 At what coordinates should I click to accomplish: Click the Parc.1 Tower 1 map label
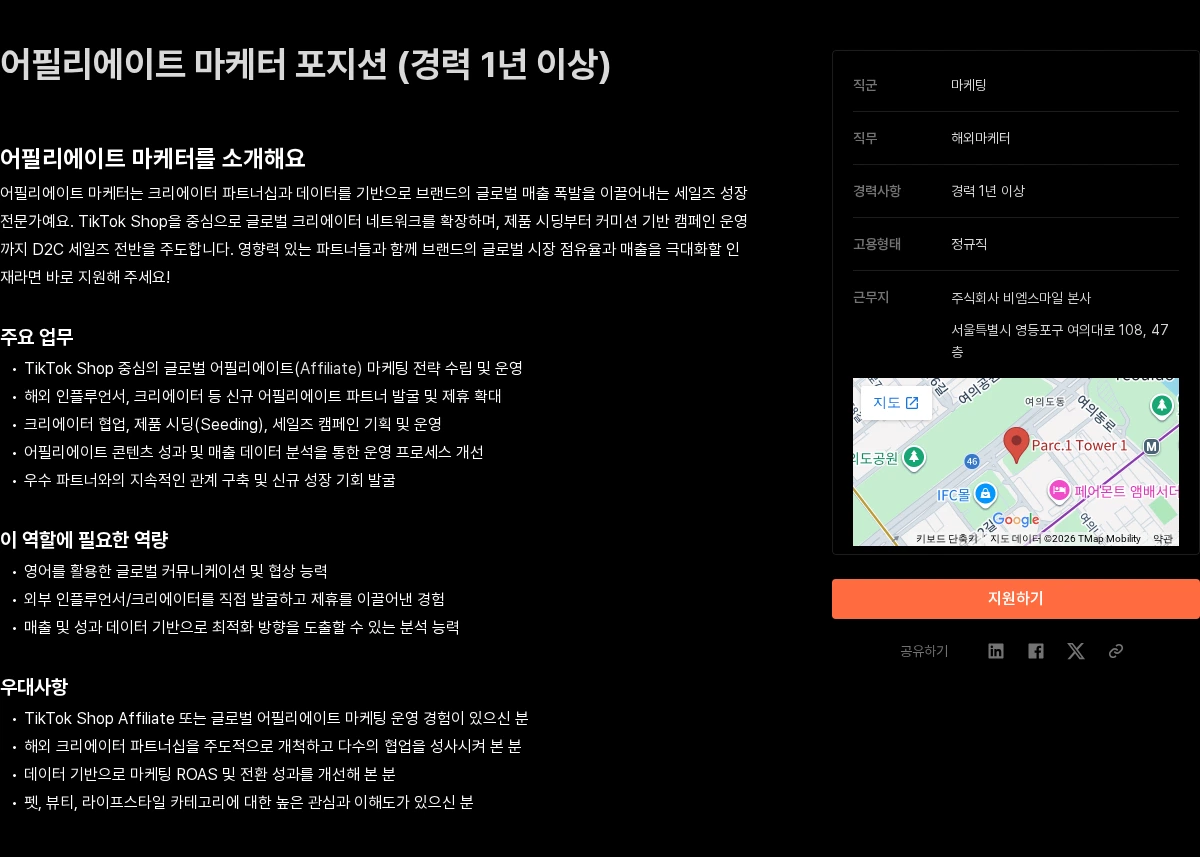tap(1079, 445)
